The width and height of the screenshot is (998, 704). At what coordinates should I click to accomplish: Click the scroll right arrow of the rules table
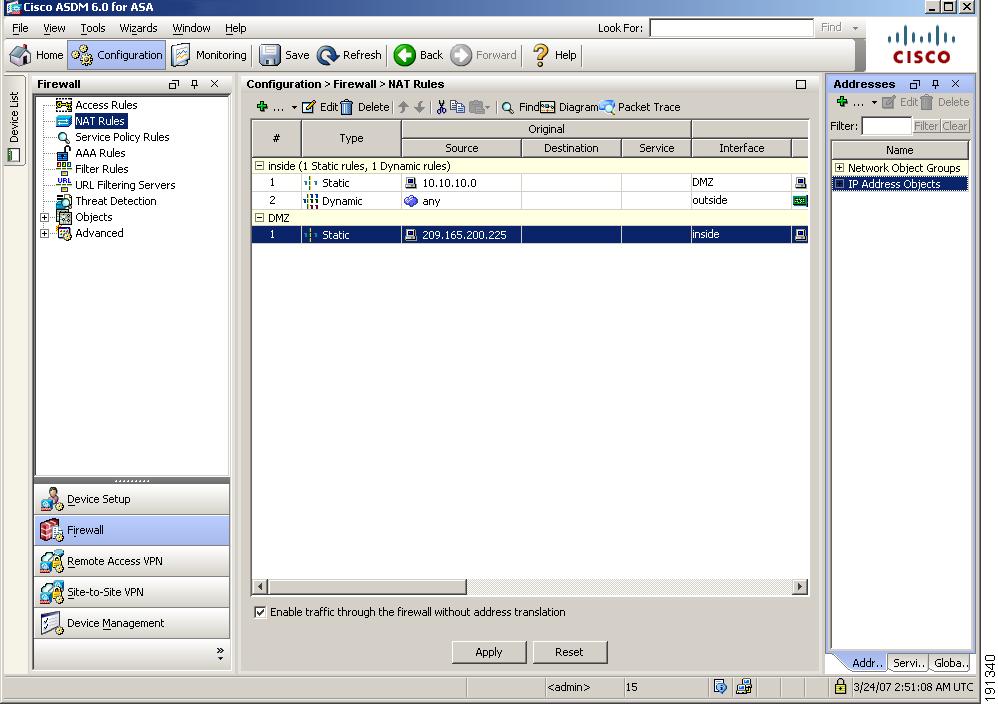(800, 586)
